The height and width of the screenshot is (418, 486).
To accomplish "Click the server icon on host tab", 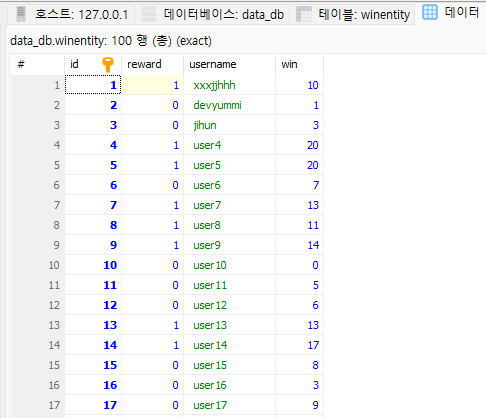I will click(x=21, y=14).
